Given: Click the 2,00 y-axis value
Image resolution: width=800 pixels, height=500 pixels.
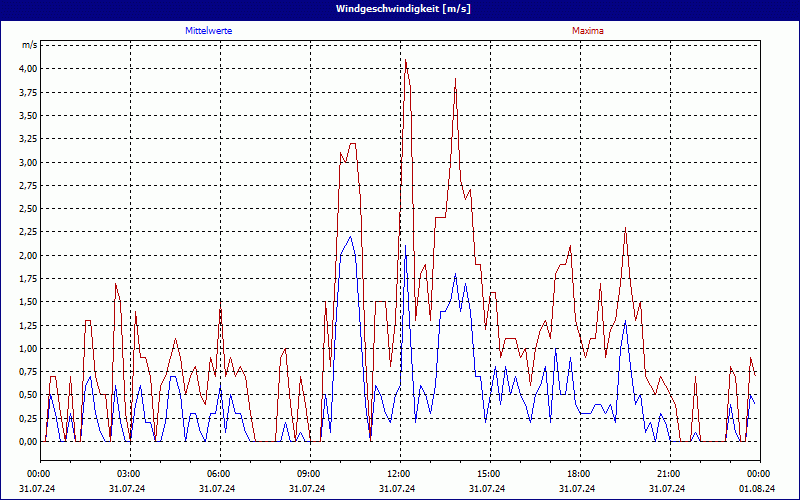Looking at the screenshot, I should pyautogui.click(x=28, y=256).
